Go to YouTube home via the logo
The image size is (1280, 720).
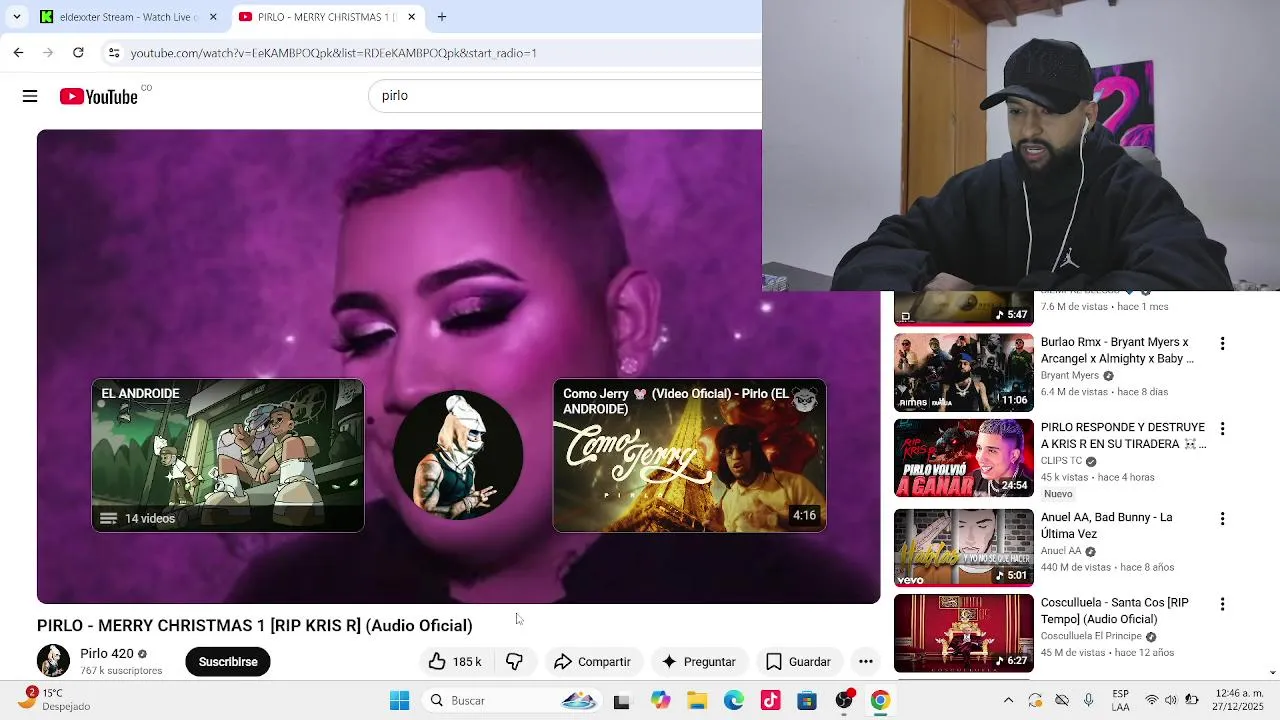tap(99, 96)
